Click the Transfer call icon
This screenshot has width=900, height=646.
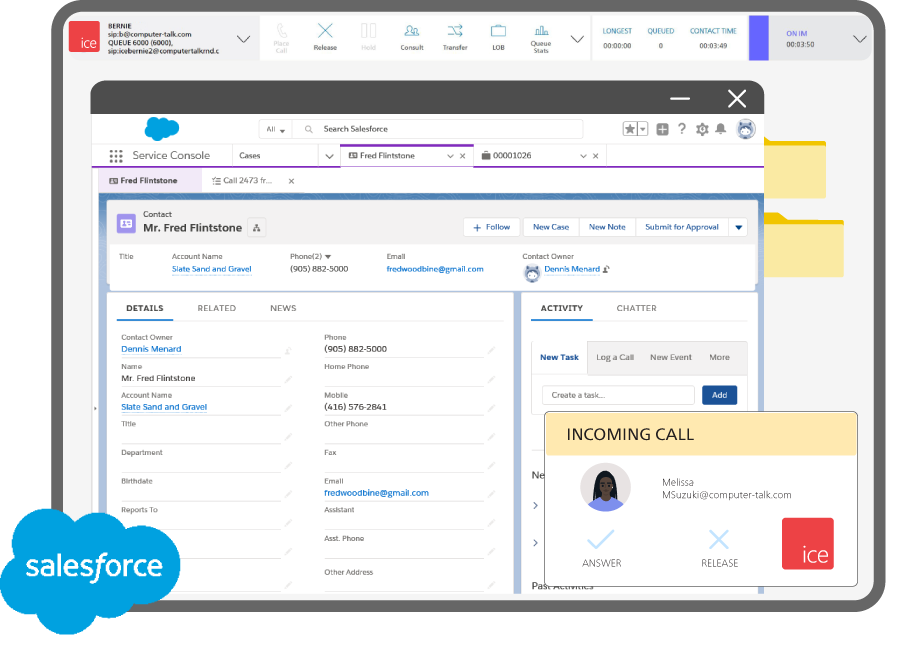[455, 37]
